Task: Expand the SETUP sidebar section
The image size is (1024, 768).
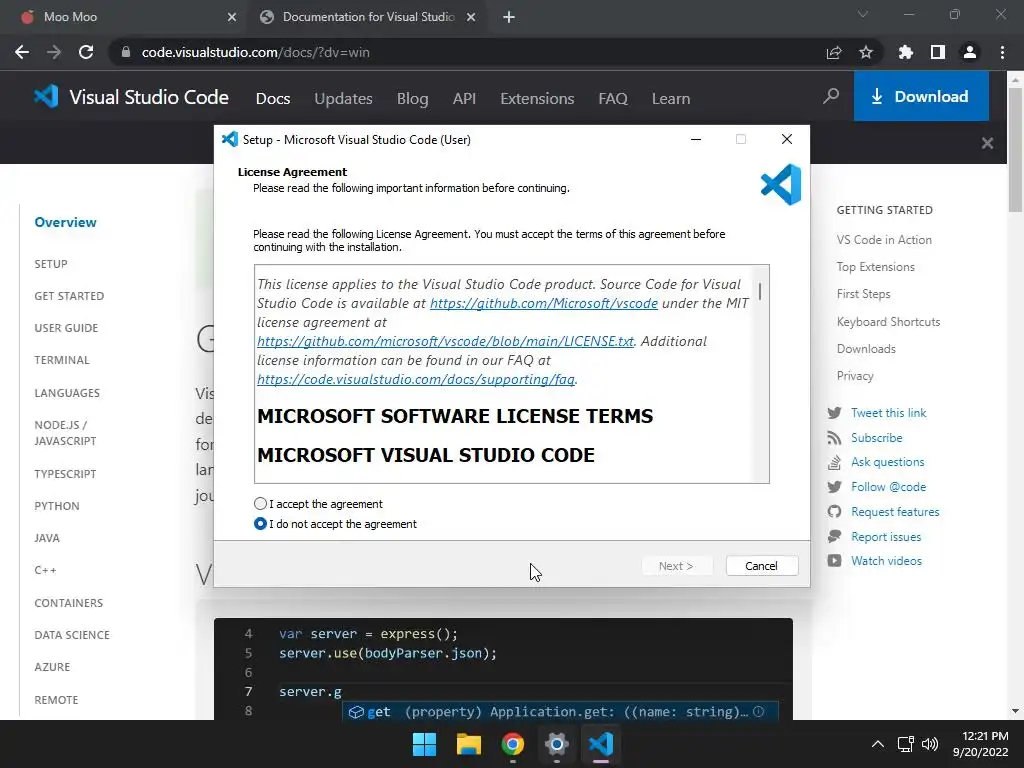Action: coord(51,264)
